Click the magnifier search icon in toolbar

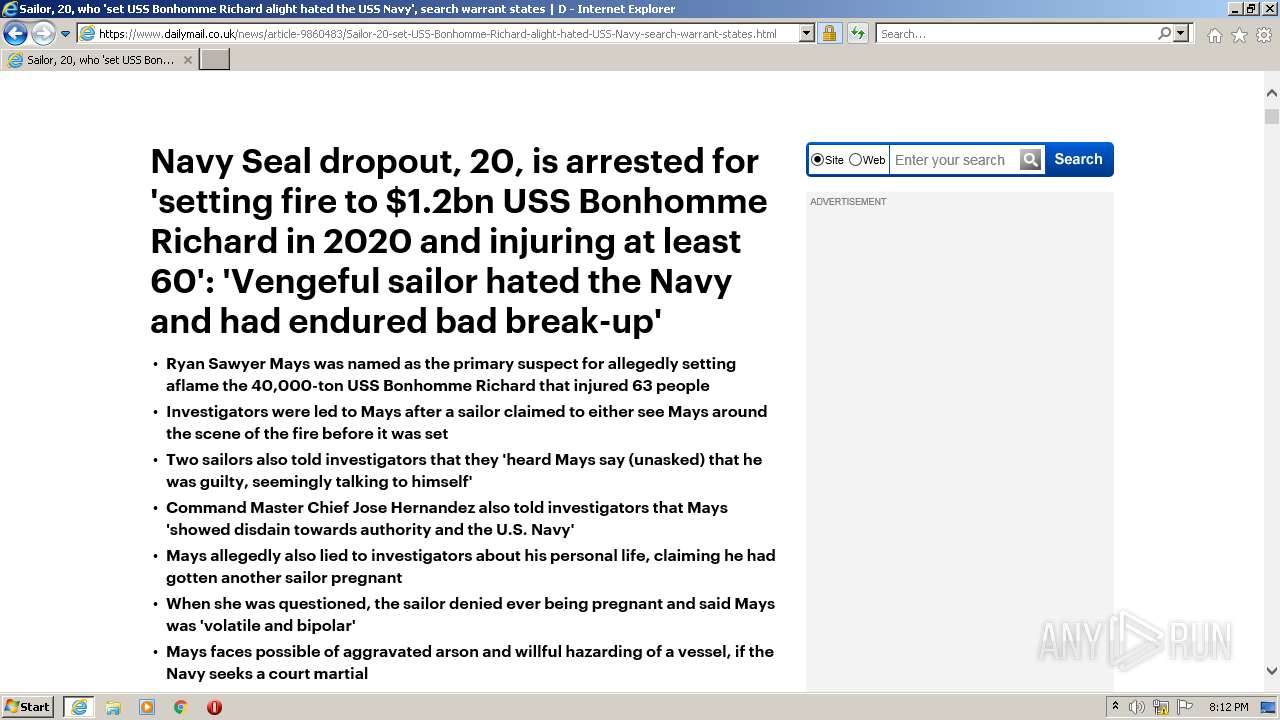click(1164, 34)
